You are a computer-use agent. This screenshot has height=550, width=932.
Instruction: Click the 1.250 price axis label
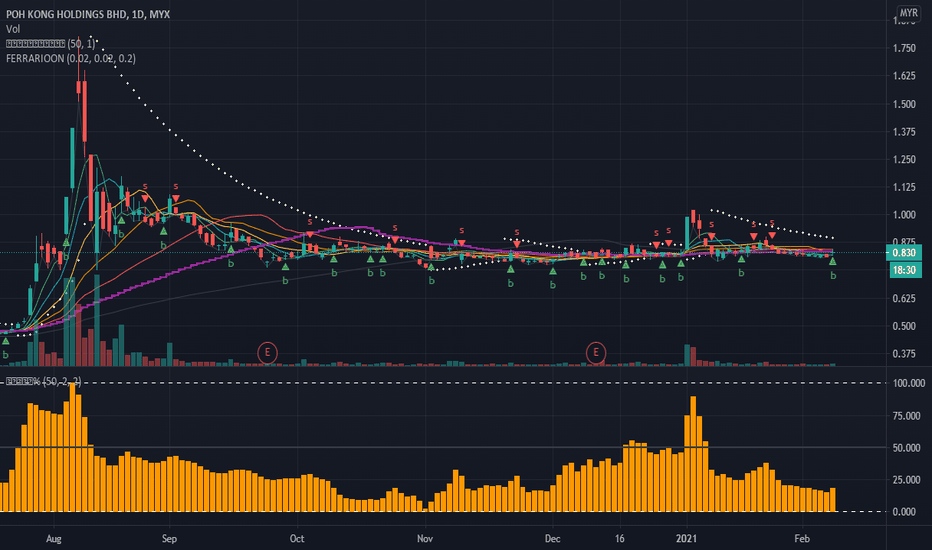pyautogui.click(x=904, y=159)
